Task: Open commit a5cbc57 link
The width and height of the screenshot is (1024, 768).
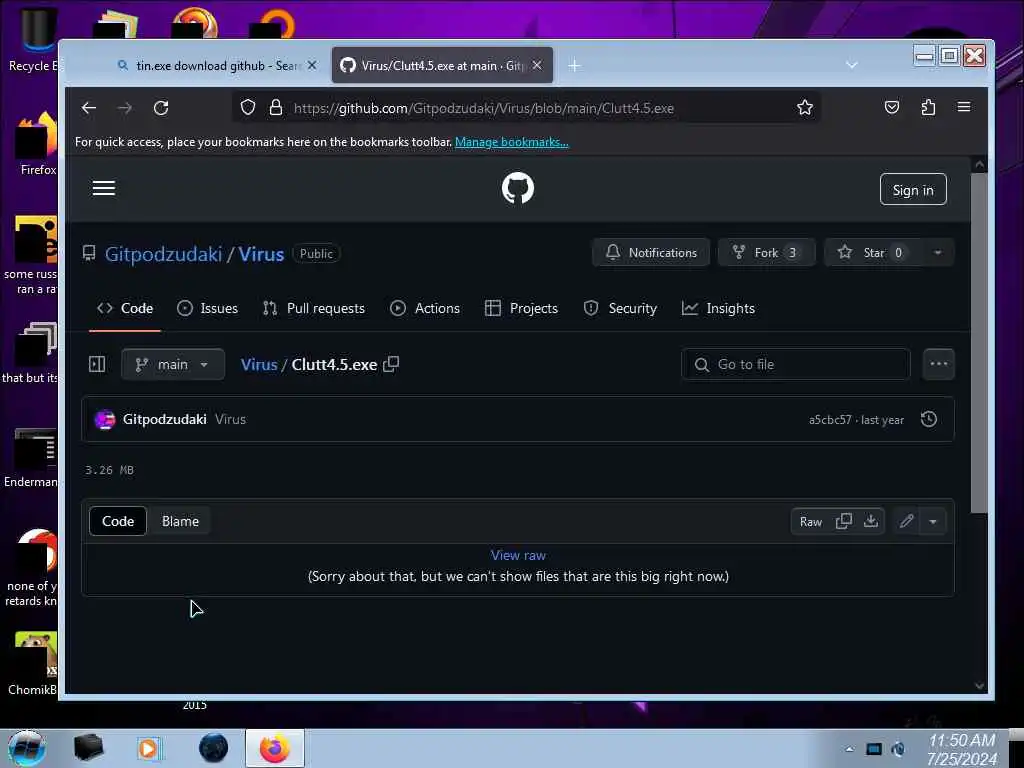Action: click(829, 420)
